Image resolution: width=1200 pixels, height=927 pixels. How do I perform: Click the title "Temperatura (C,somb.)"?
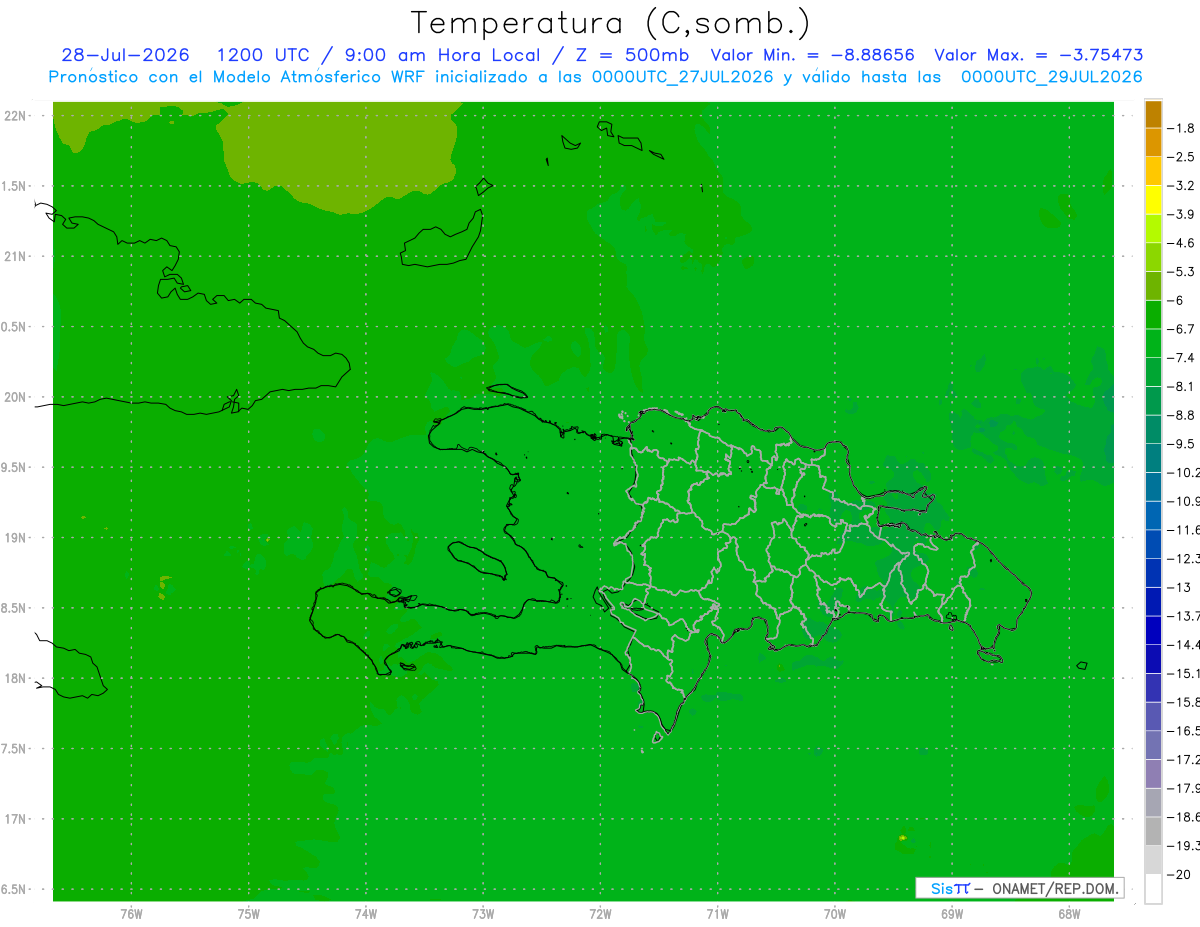(x=611, y=23)
